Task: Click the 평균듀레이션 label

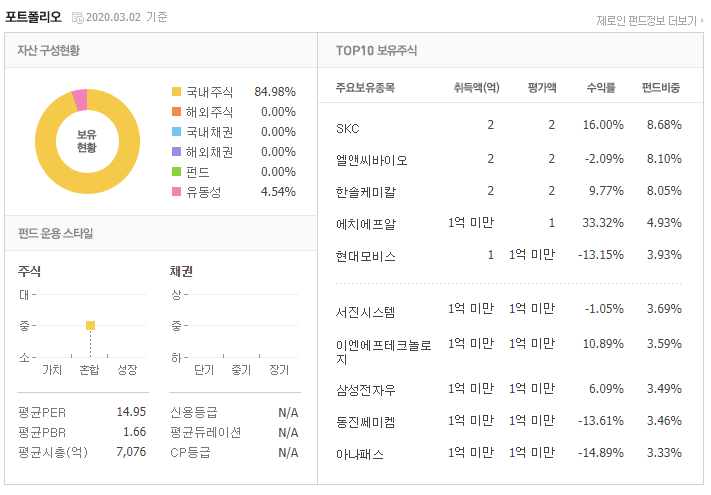Action: (205, 432)
